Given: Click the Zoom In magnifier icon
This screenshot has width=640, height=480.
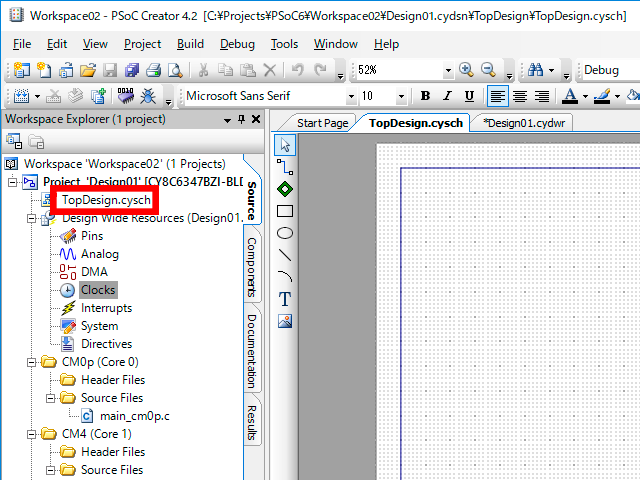Looking at the screenshot, I should pyautogui.click(x=466, y=70).
